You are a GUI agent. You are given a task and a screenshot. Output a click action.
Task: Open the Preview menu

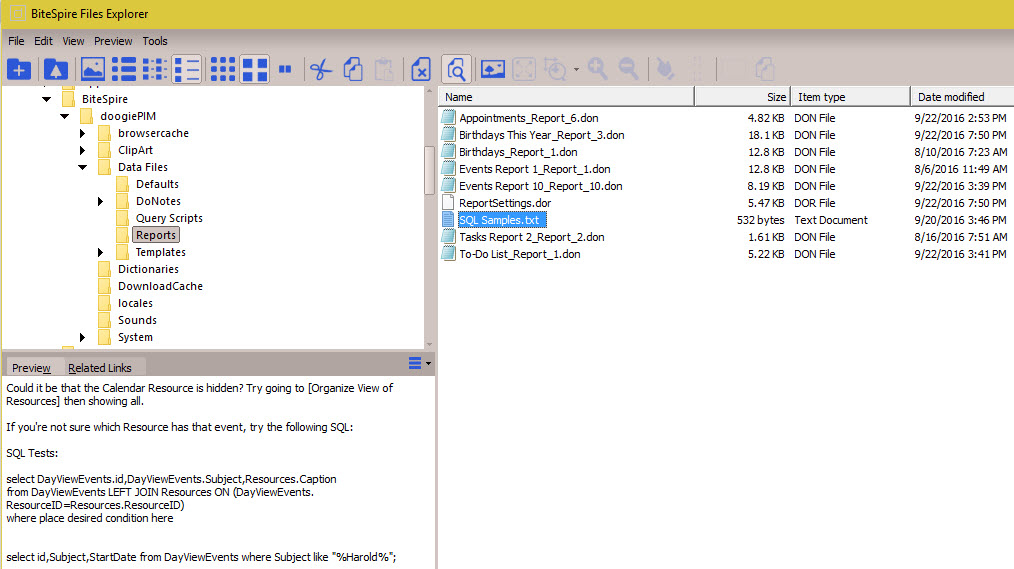[113, 41]
